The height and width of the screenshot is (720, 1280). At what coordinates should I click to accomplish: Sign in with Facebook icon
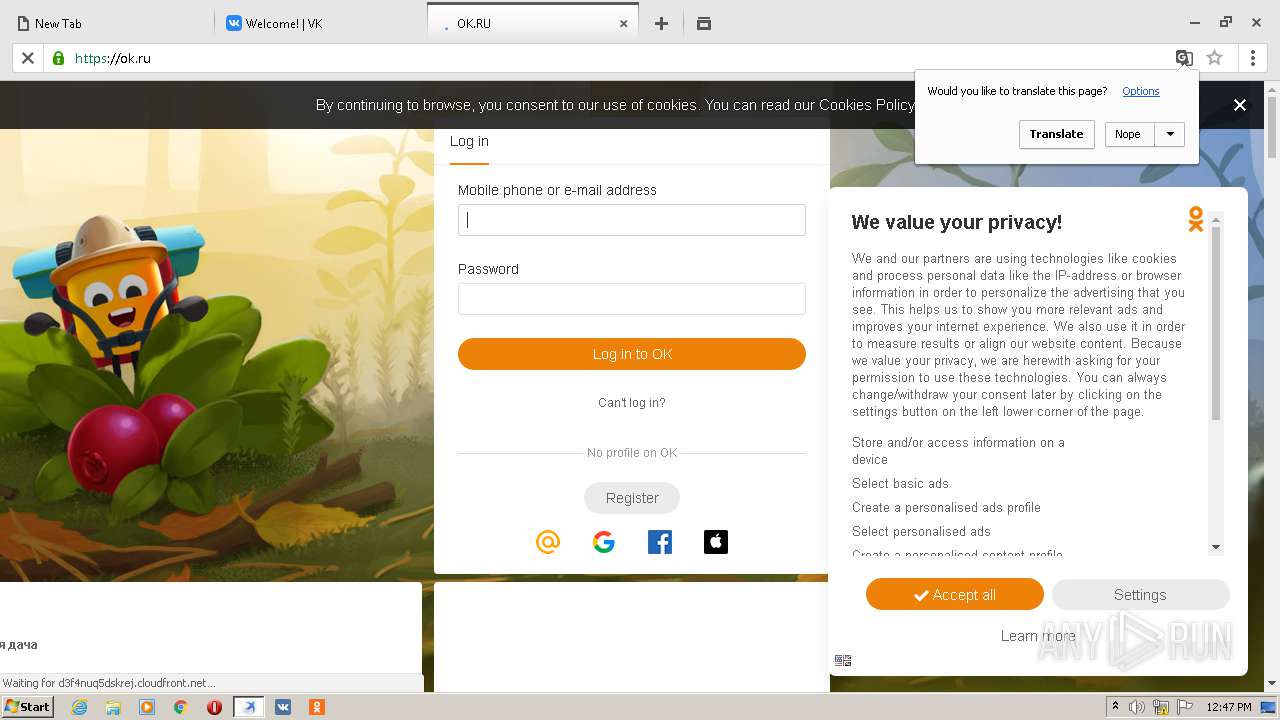click(x=660, y=542)
